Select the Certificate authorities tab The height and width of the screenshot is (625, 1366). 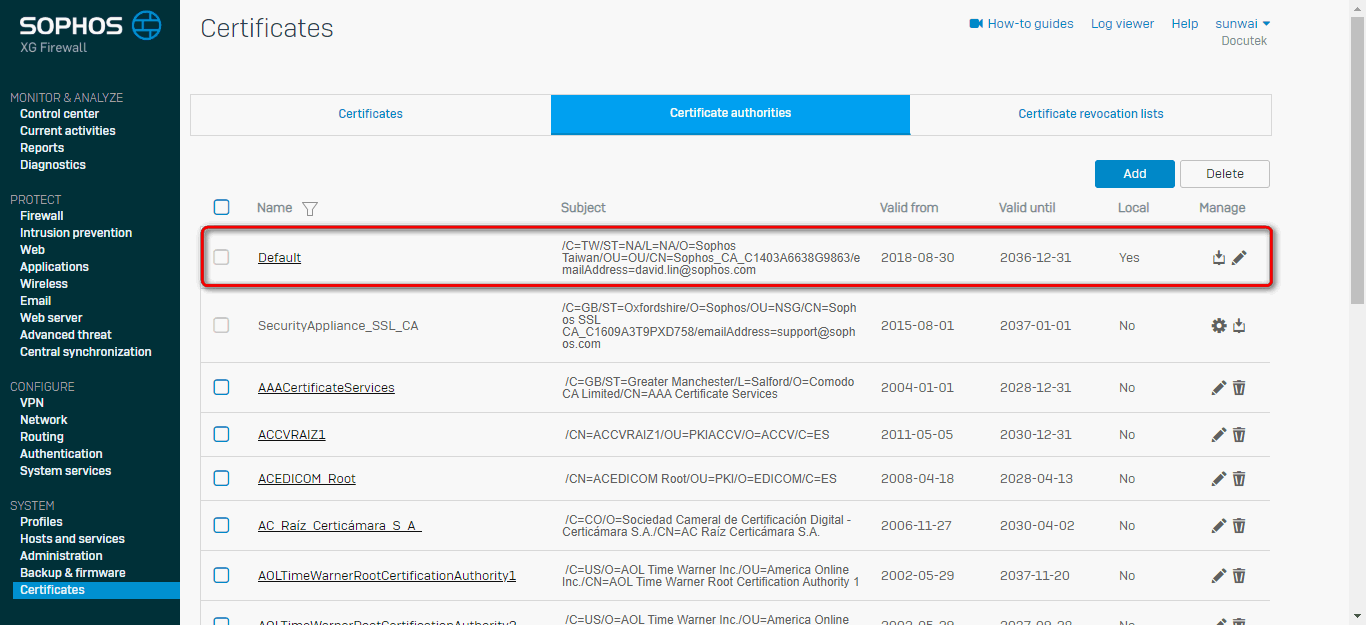coord(730,114)
